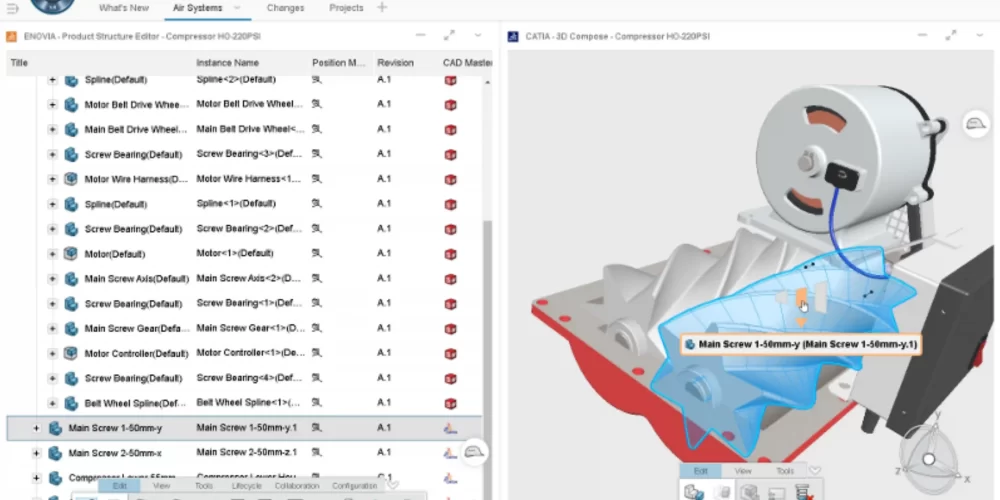Open the hamburger menu at top left

13,8
